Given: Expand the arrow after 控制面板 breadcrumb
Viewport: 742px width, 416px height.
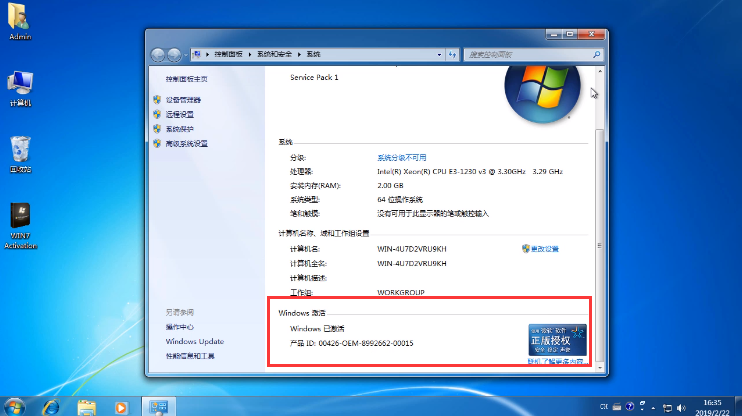Looking at the screenshot, I should [250, 54].
